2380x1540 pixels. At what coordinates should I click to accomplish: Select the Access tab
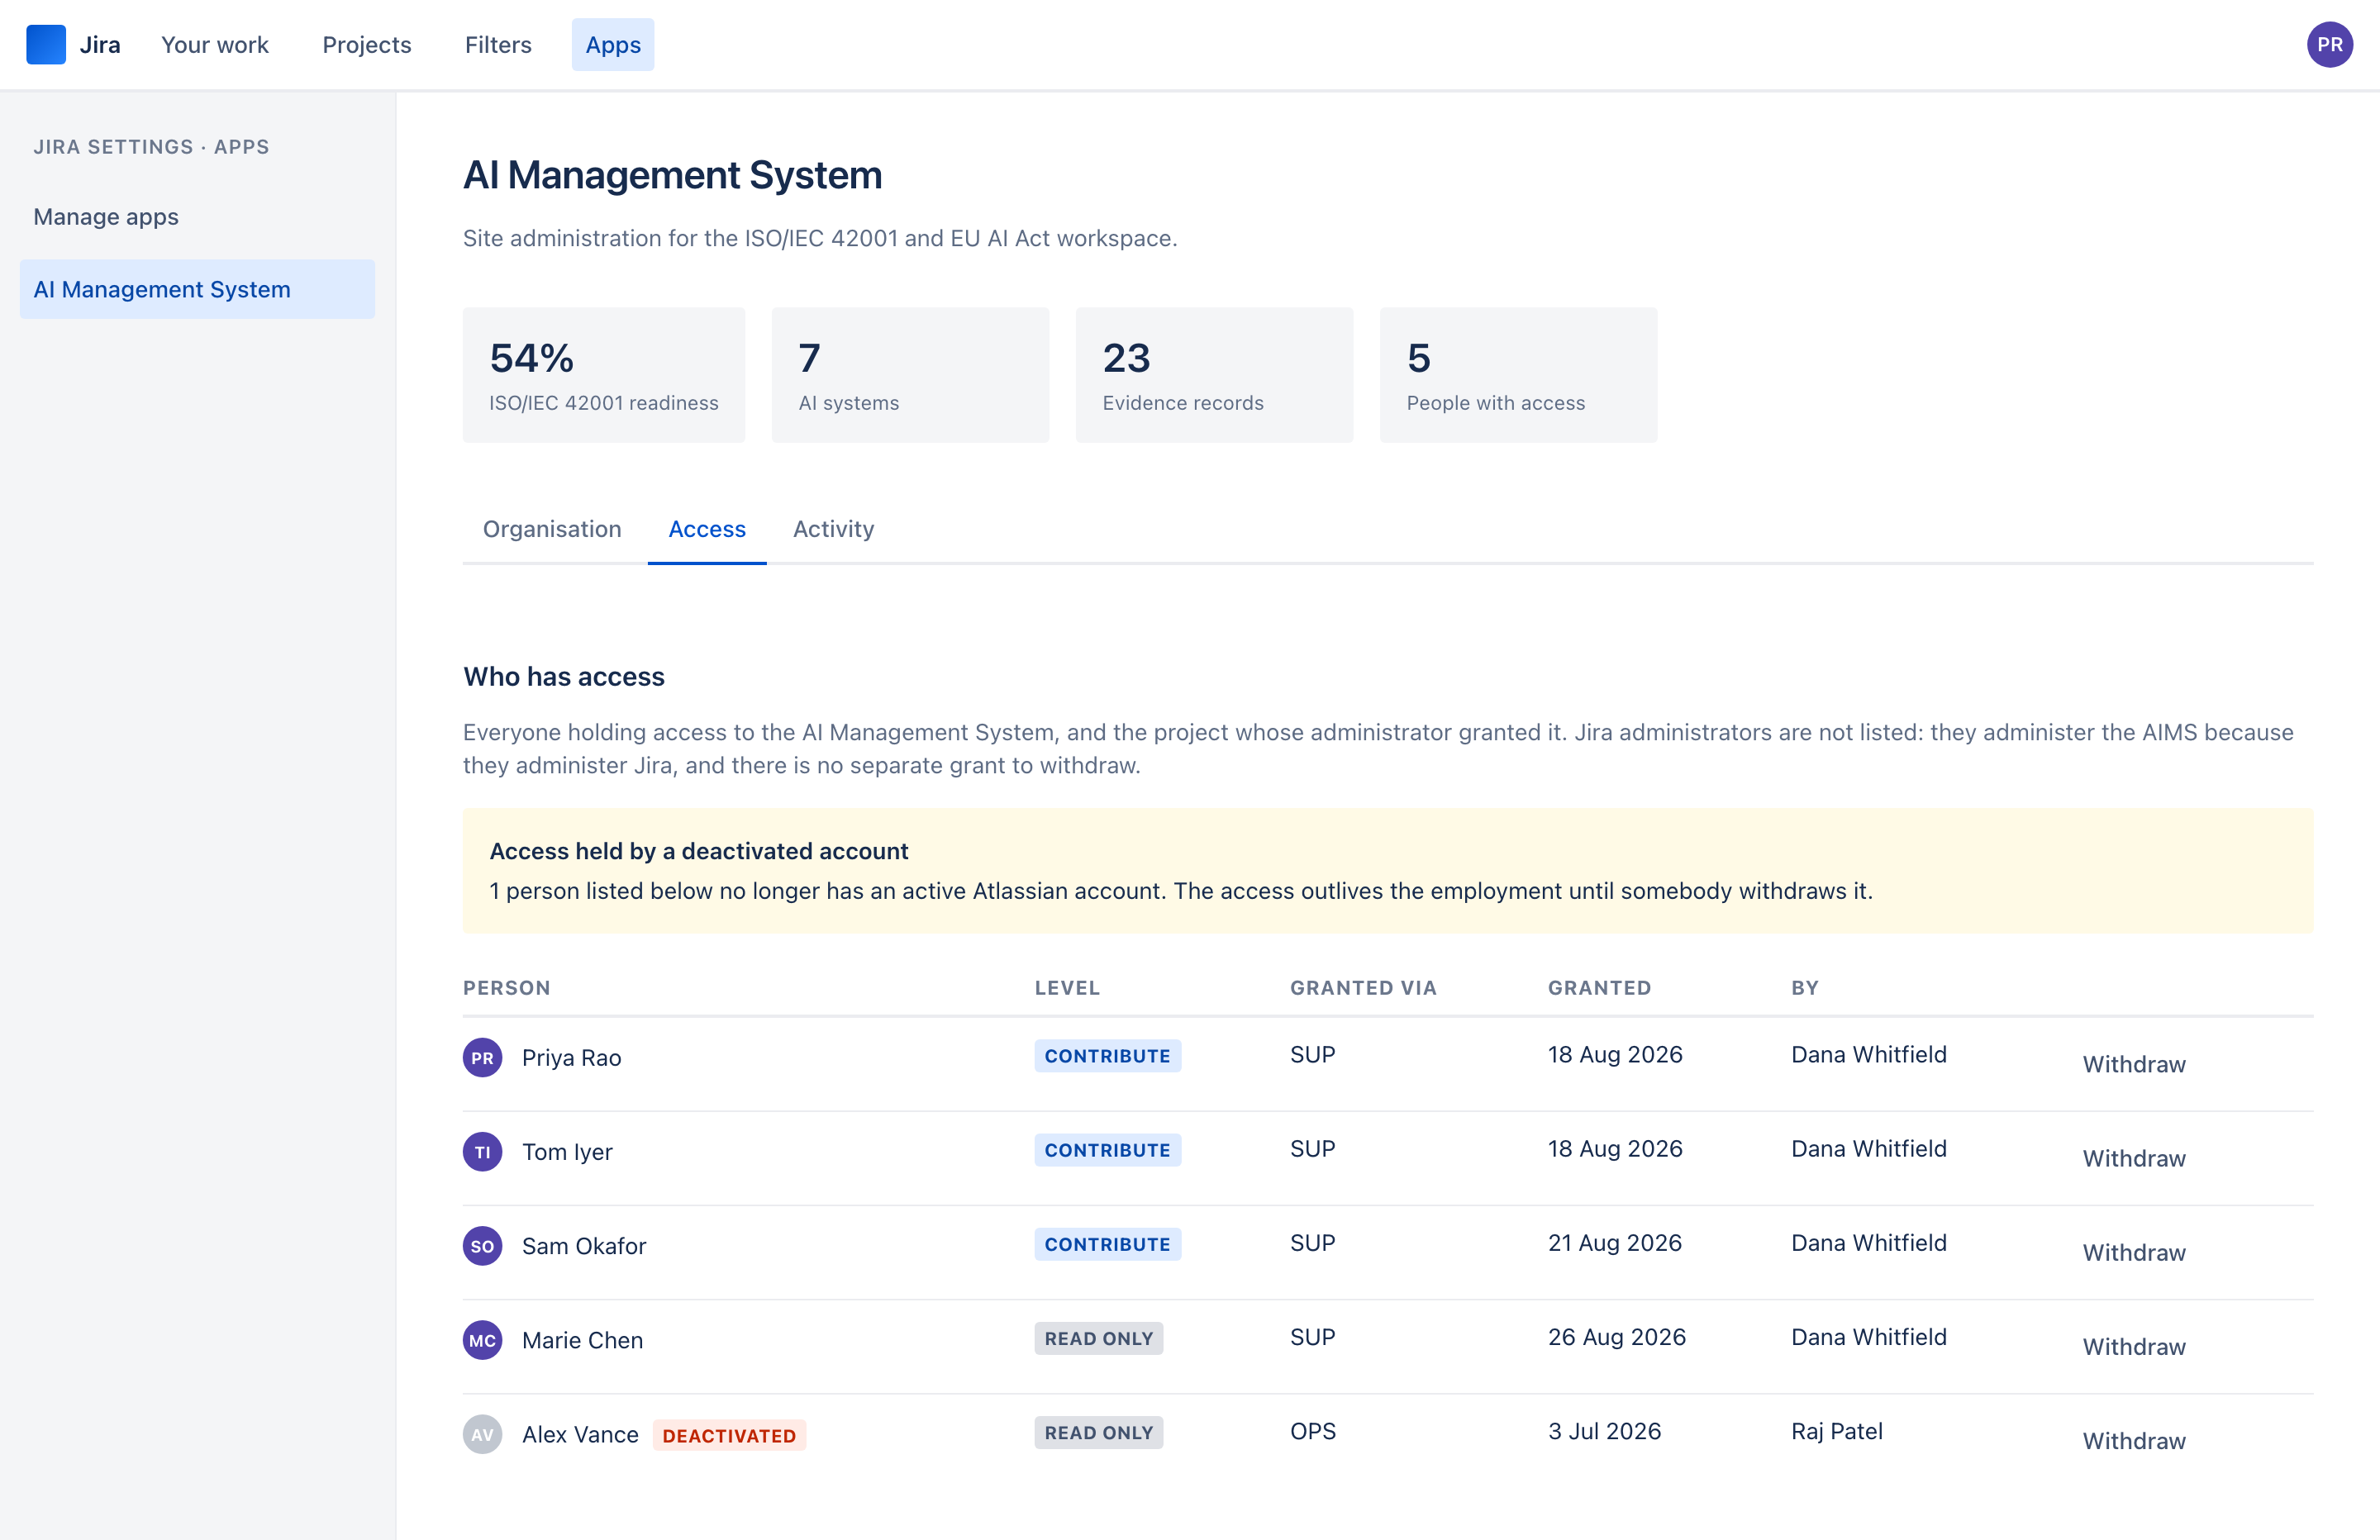point(707,529)
